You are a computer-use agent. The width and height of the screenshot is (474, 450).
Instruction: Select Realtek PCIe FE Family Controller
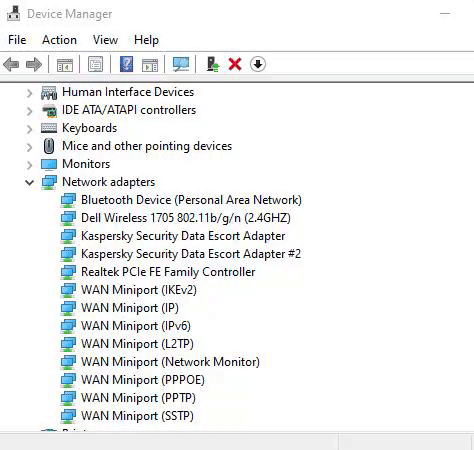pyautogui.click(x=168, y=272)
